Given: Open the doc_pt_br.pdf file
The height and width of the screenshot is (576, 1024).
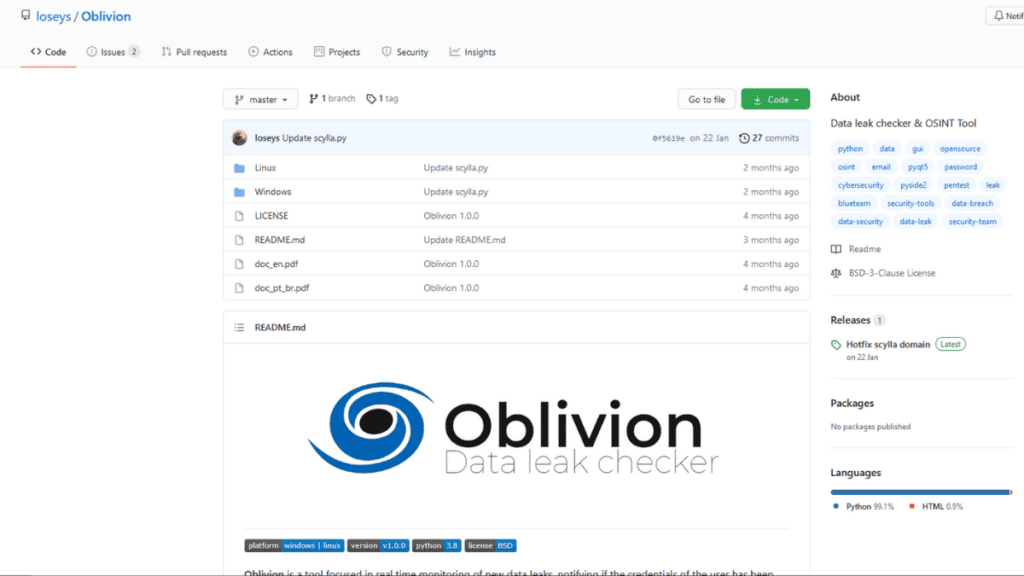Looking at the screenshot, I should pos(282,288).
